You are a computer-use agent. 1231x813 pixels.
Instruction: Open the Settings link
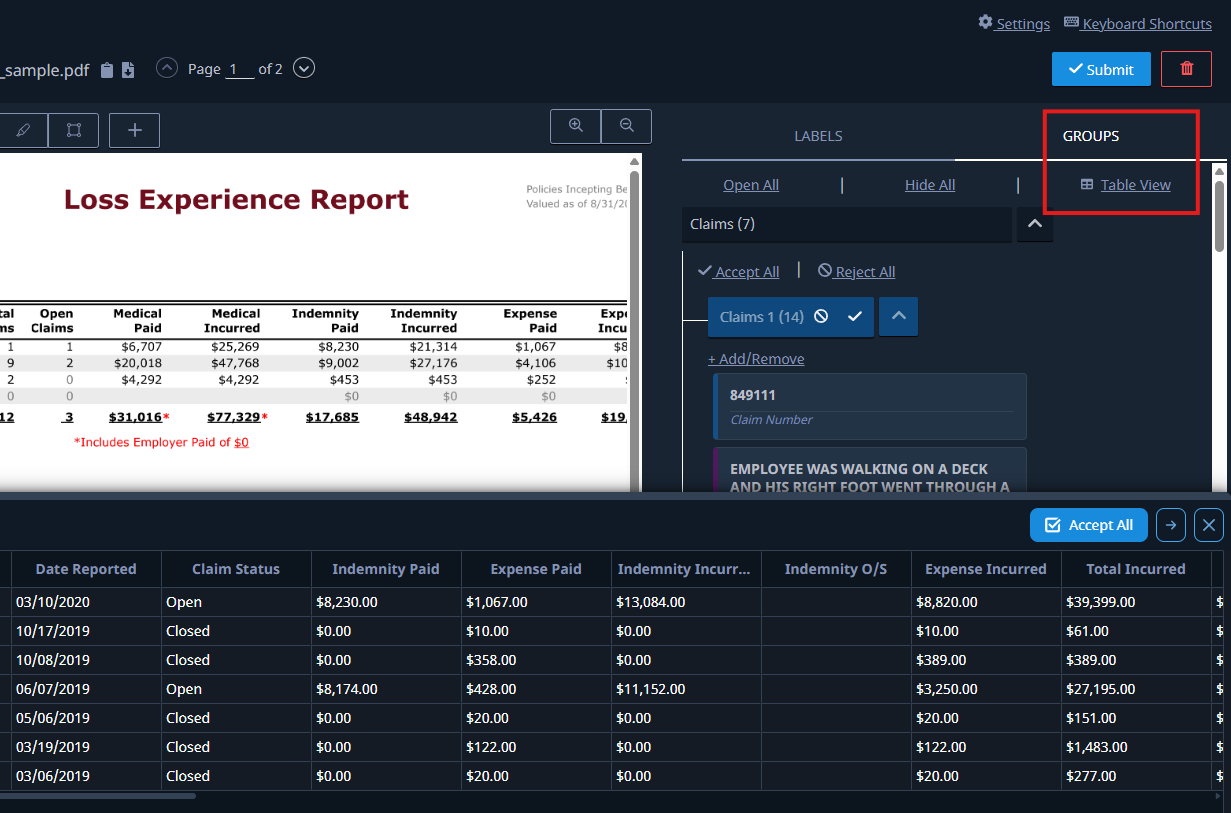[x=1014, y=24]
